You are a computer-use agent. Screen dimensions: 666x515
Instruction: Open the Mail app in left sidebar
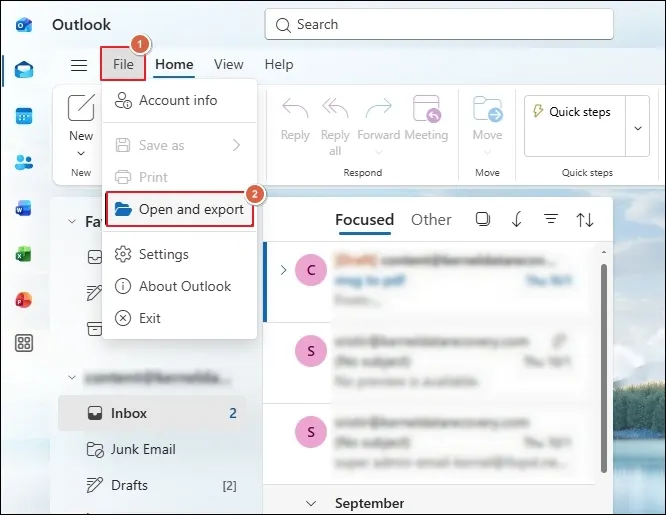point(24,70)
